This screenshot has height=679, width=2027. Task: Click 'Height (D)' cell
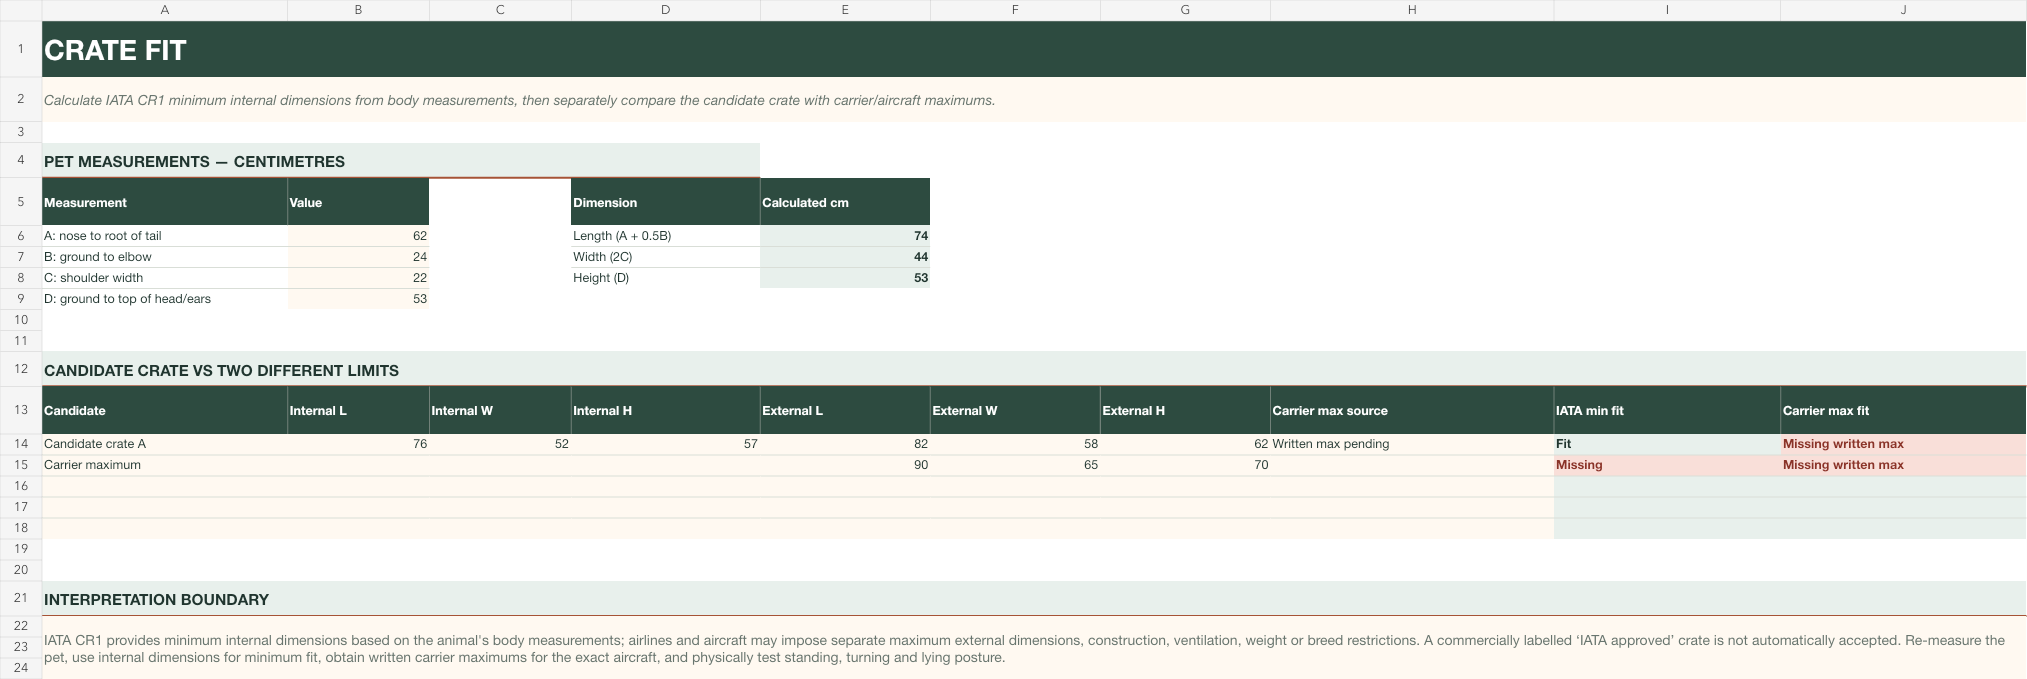click(x=666, y=278)
